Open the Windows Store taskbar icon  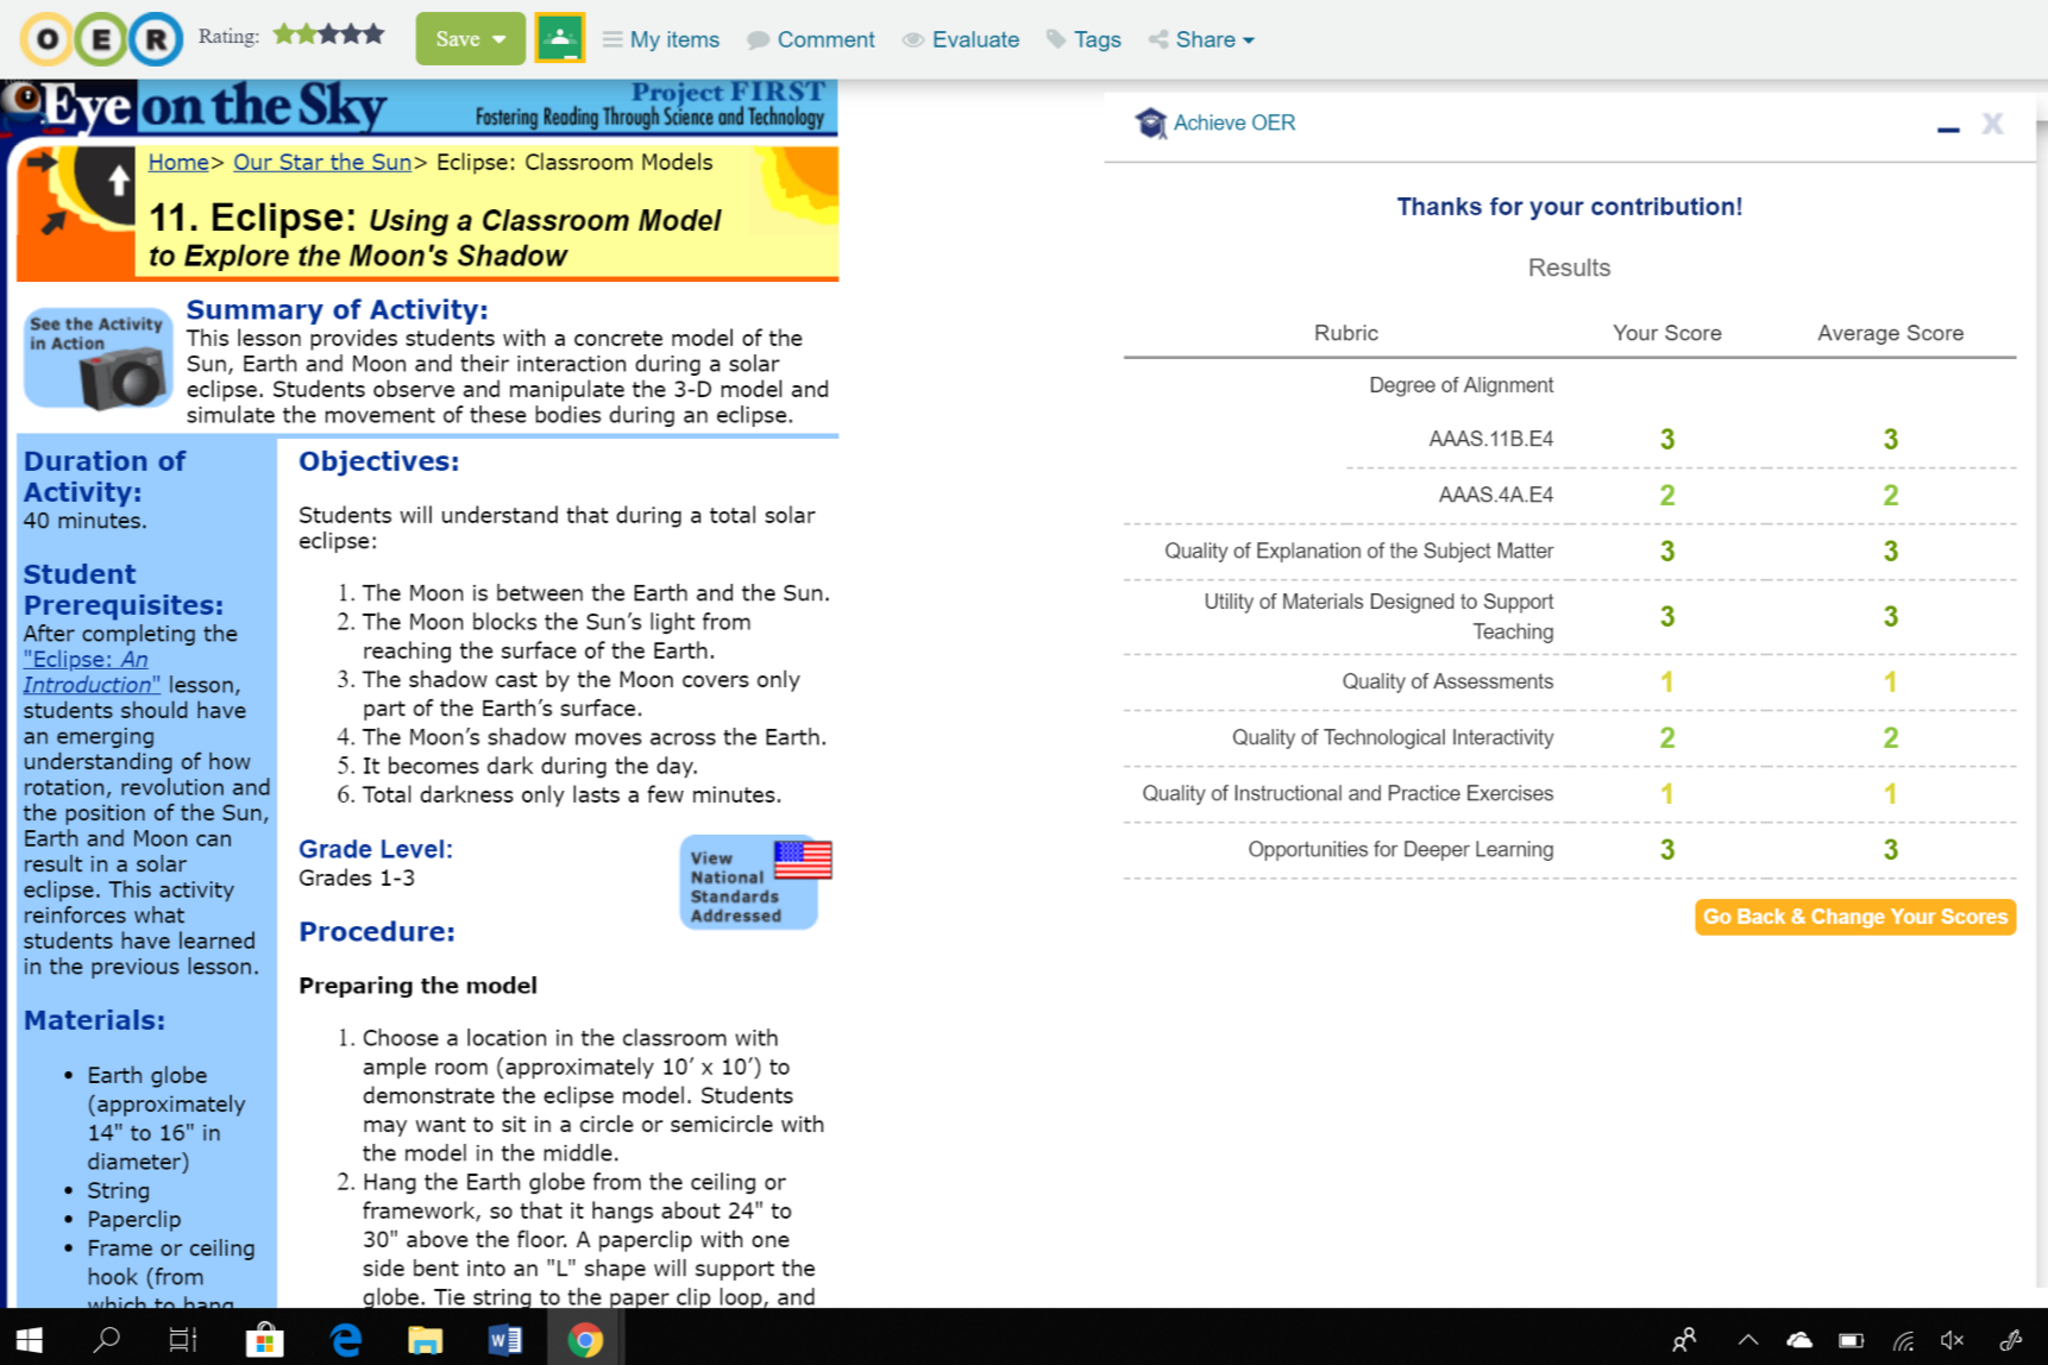(265, 1339)
